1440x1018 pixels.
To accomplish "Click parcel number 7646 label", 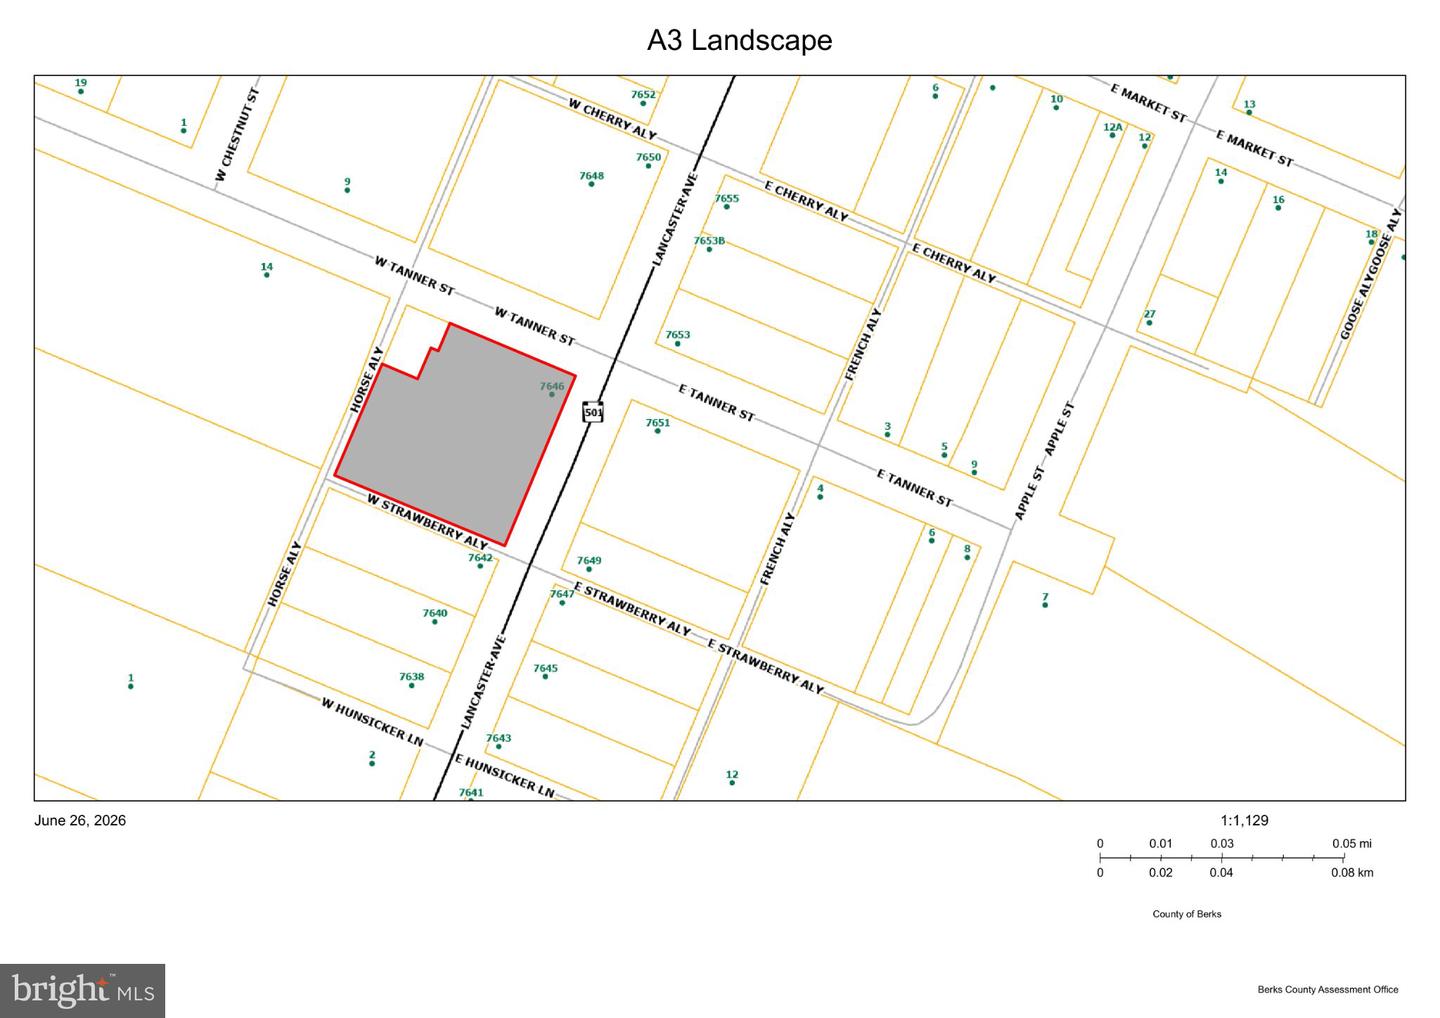I will [552, 386].
